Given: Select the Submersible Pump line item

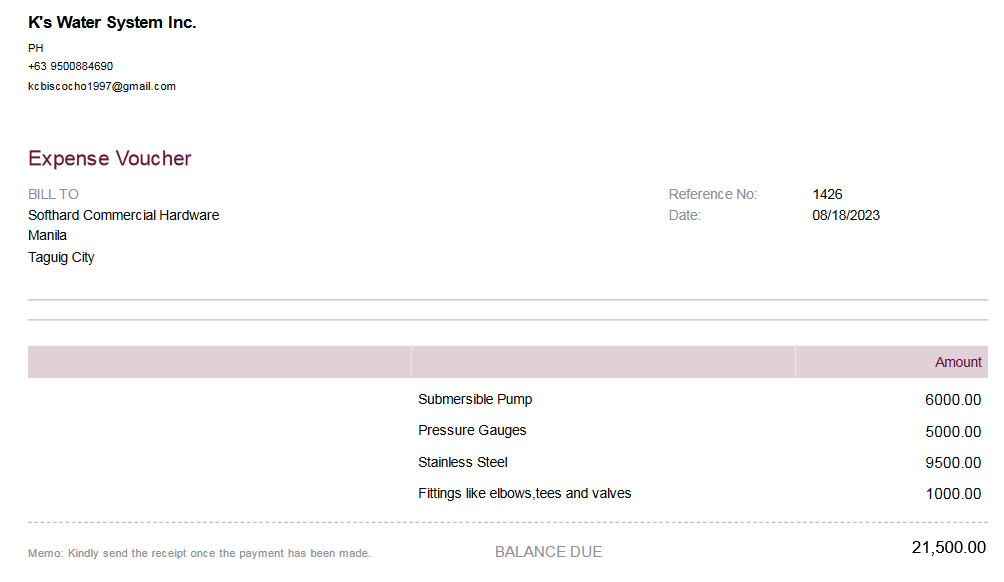Looking at the screenshot, I should point(475,399).
